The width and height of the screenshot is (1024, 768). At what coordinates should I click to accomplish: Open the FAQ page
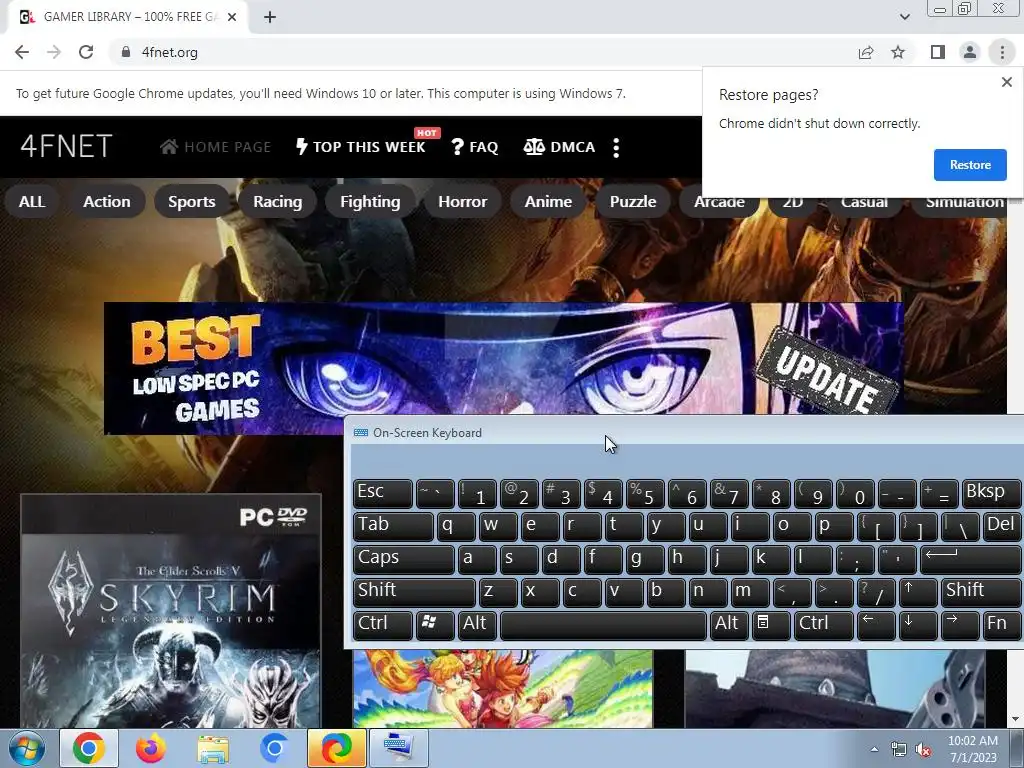coord(475,147)
